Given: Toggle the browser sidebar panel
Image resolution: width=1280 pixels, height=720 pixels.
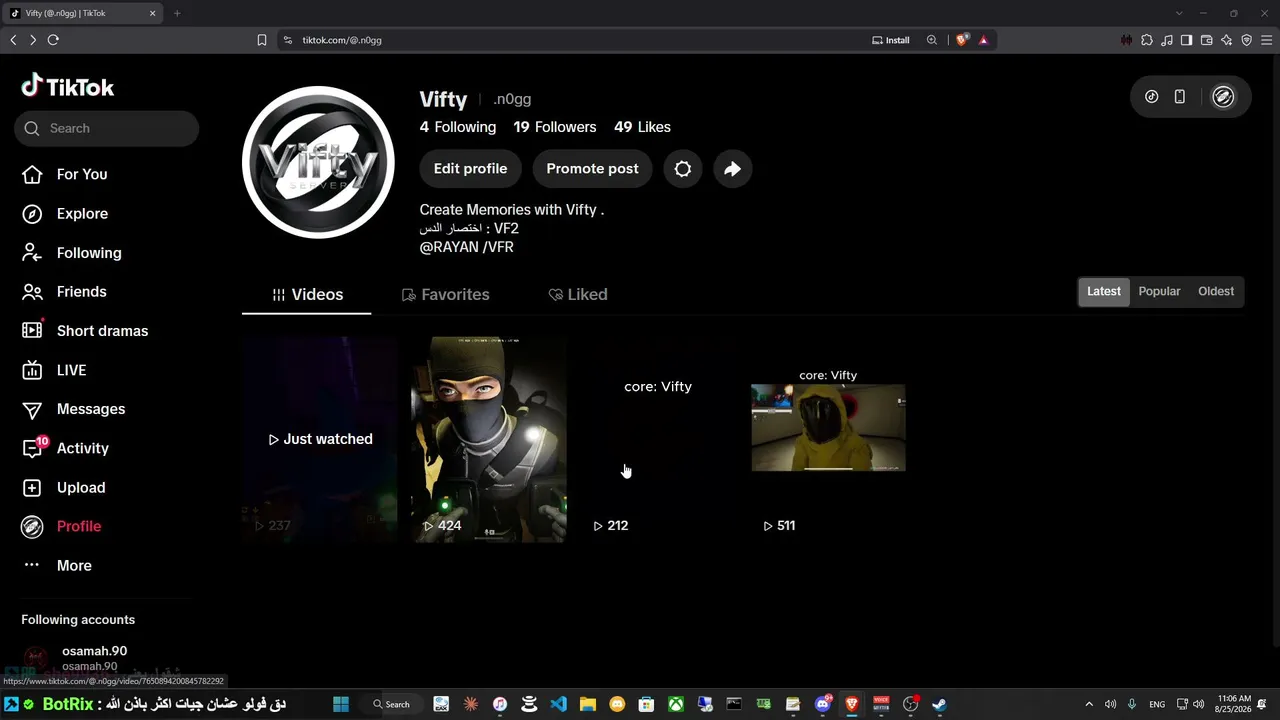Looking at the screenshot, I should click(x=1187, y=40).
